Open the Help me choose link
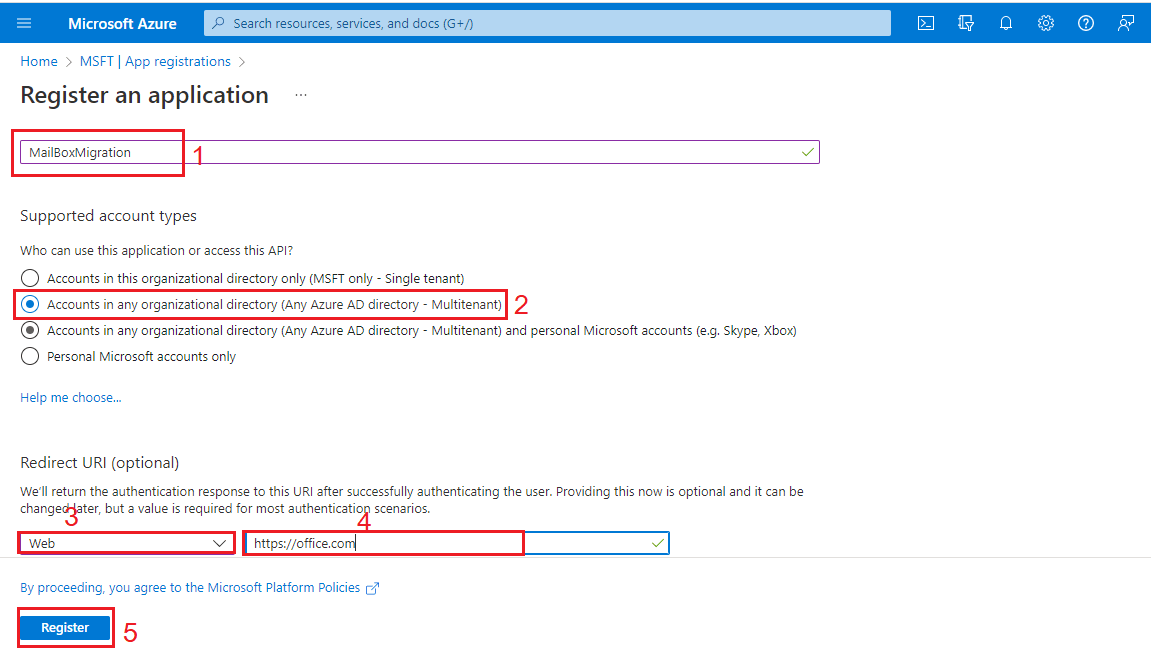The image size is (1151, 654). tap(70, 398)
